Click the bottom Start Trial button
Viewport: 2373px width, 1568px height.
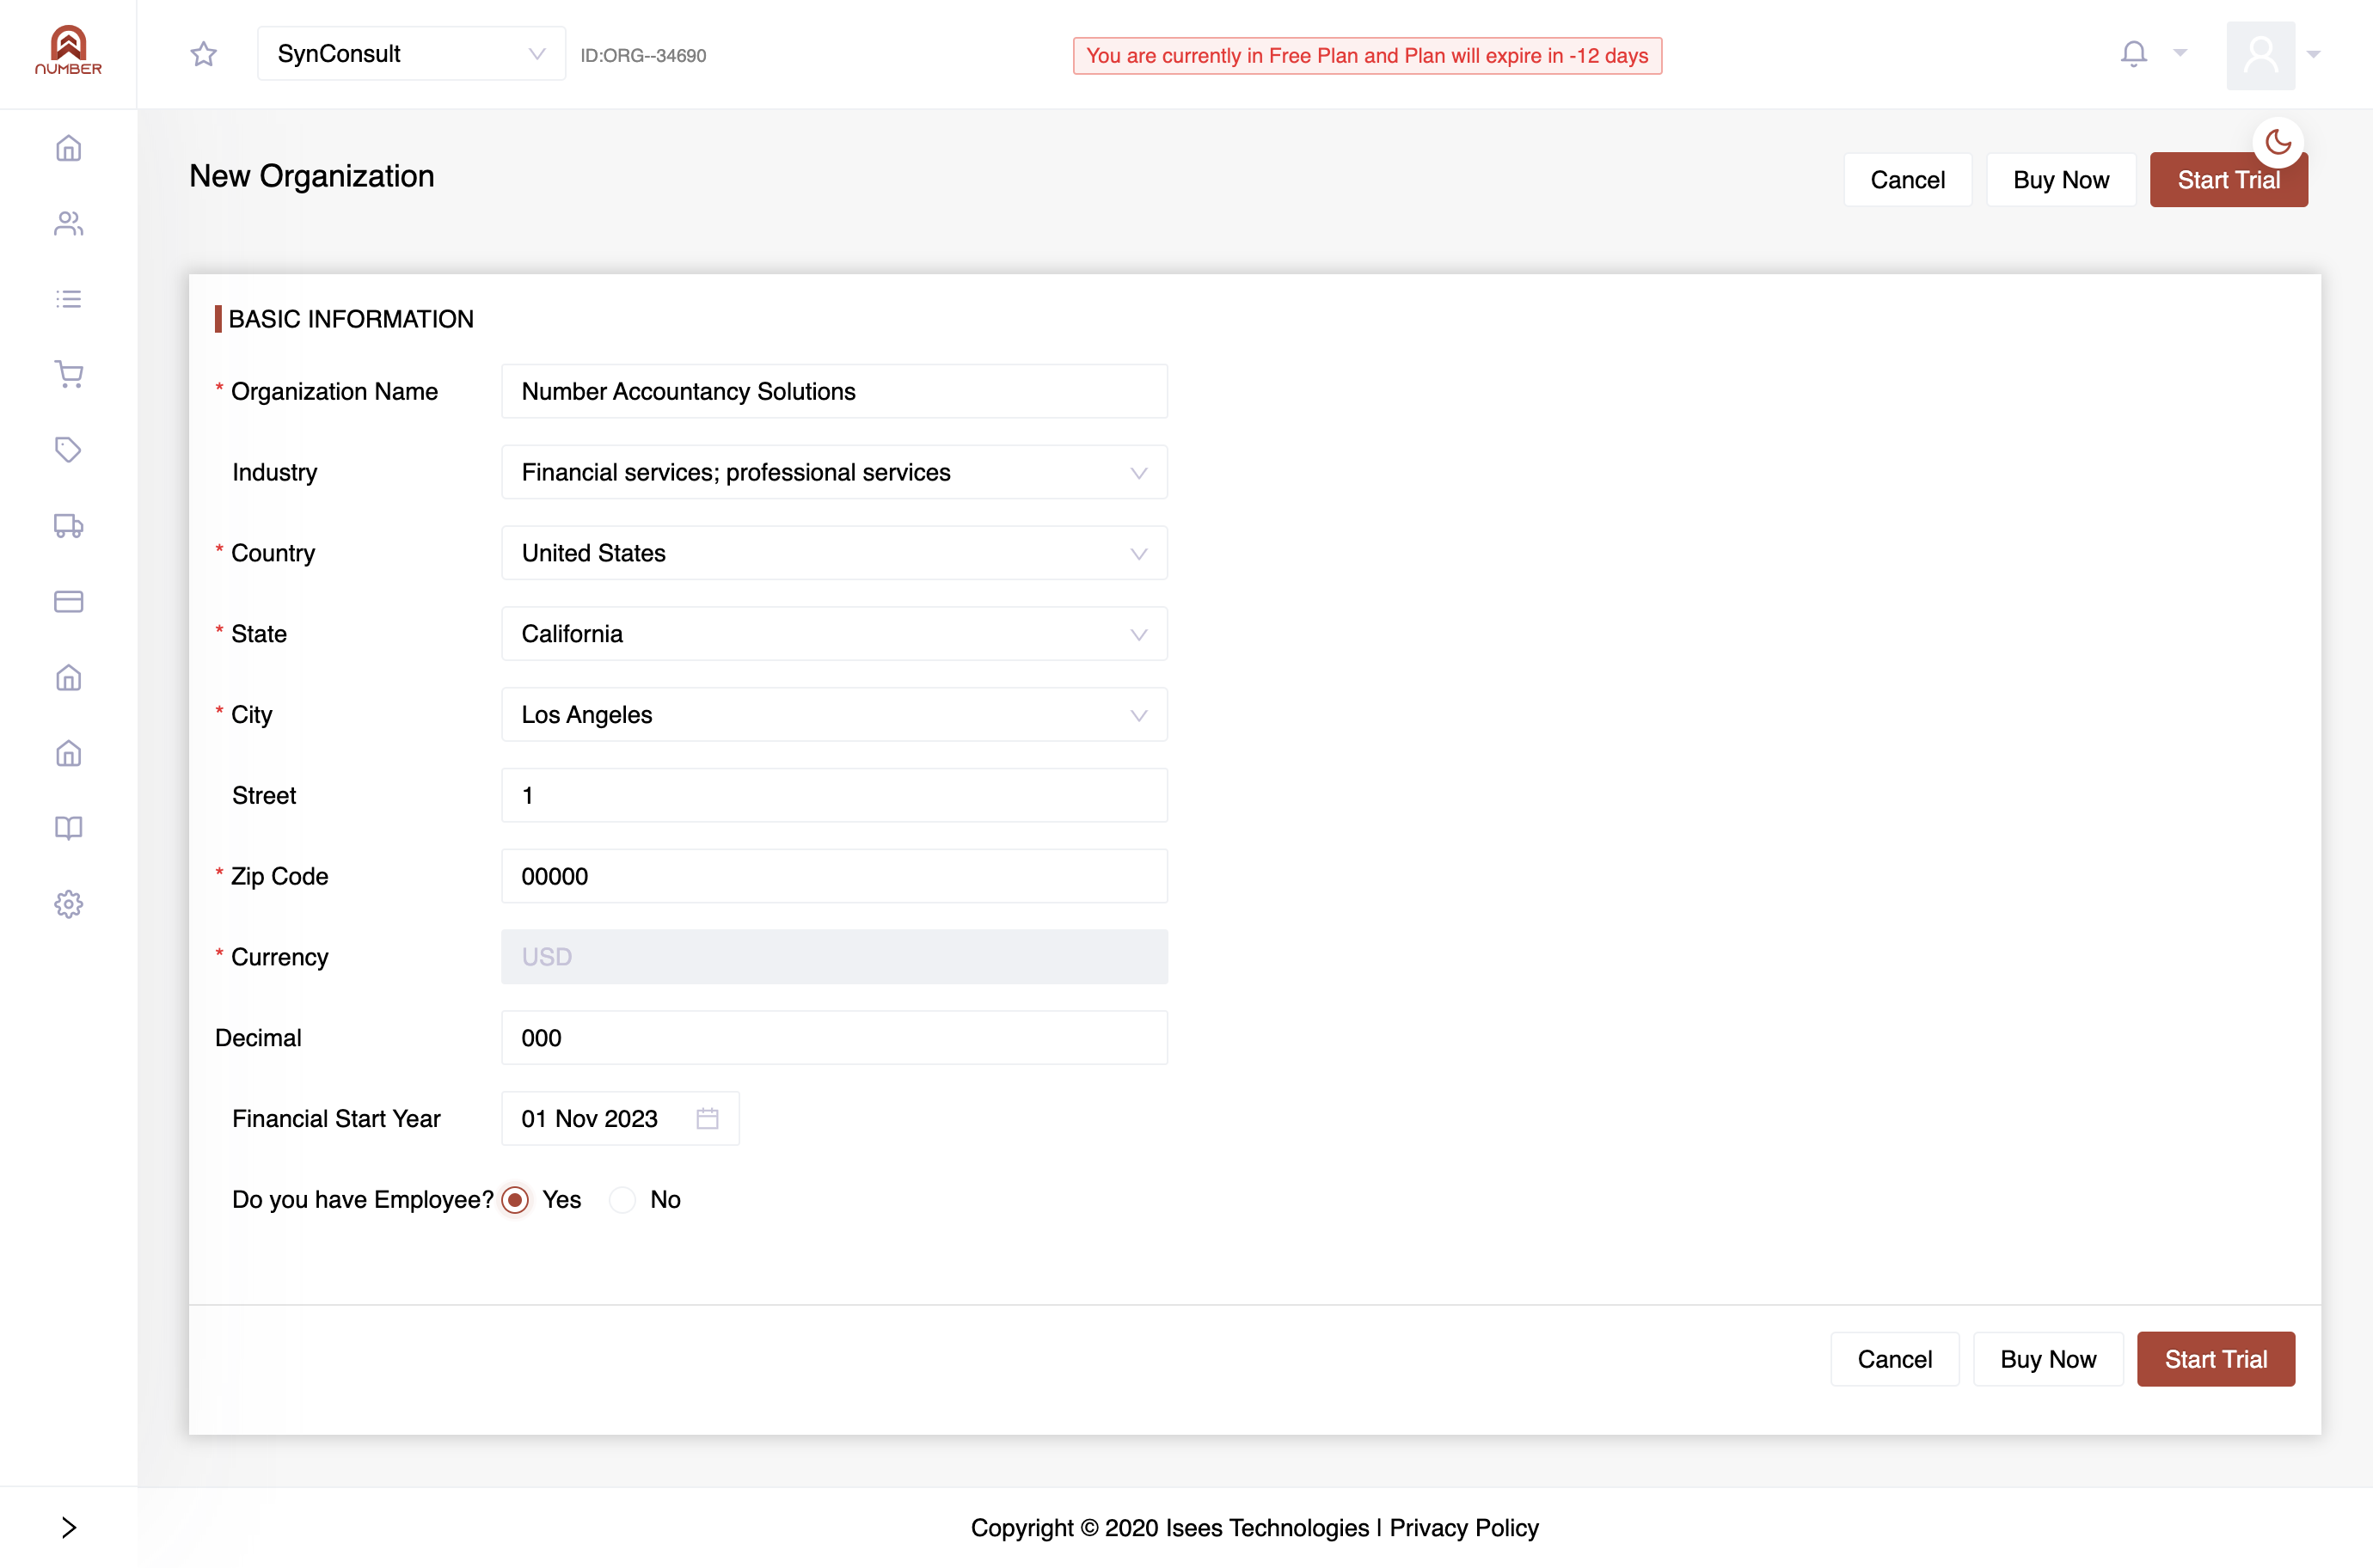2216,1359
